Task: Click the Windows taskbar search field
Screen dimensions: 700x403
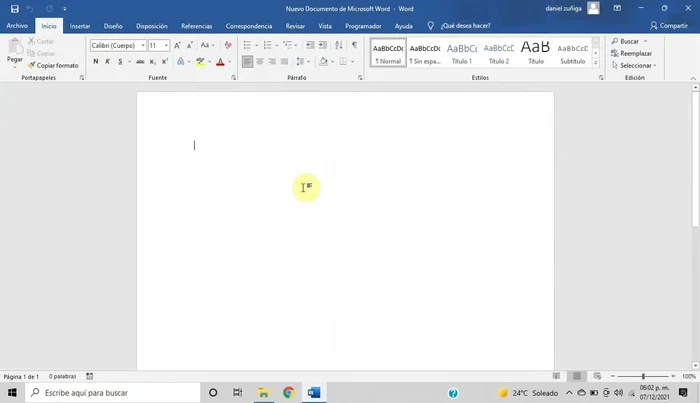Action: [113, 393]
